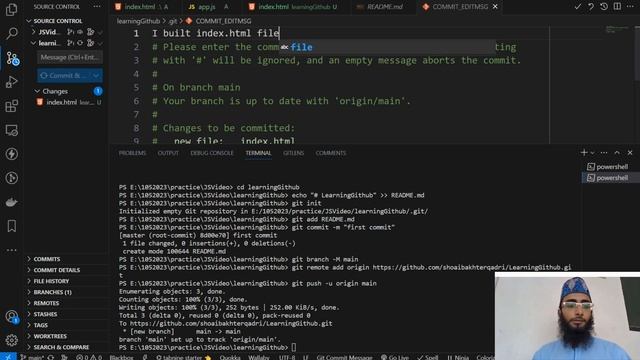Open the Run and Debug view
Image resolution: width=640 pixels, height=360 pixels.
11,82
